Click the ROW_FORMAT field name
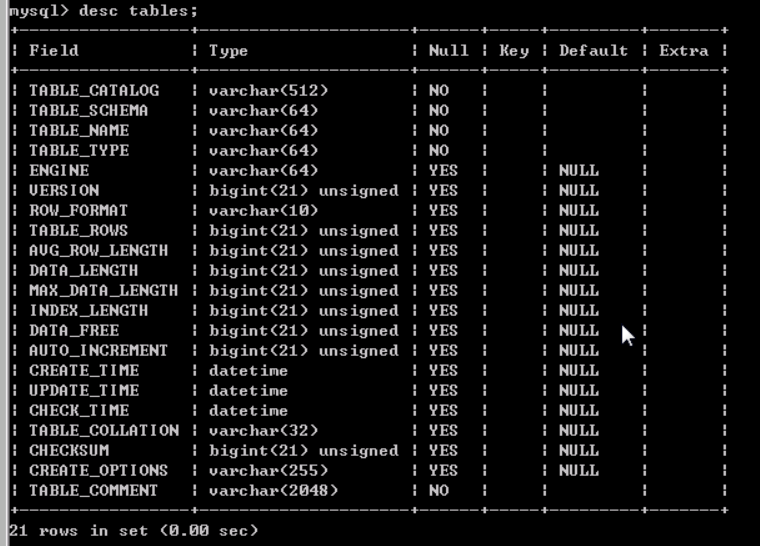This screenshot has width=760, height=546. [x=79, y=210]
